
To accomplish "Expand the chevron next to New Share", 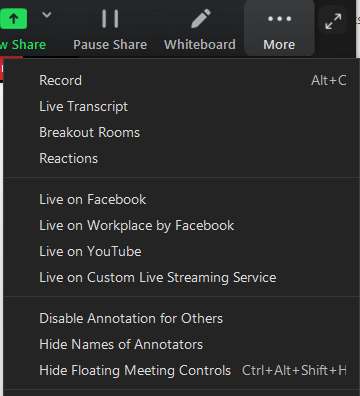I will pyautogui.click(x=47, y=15).
